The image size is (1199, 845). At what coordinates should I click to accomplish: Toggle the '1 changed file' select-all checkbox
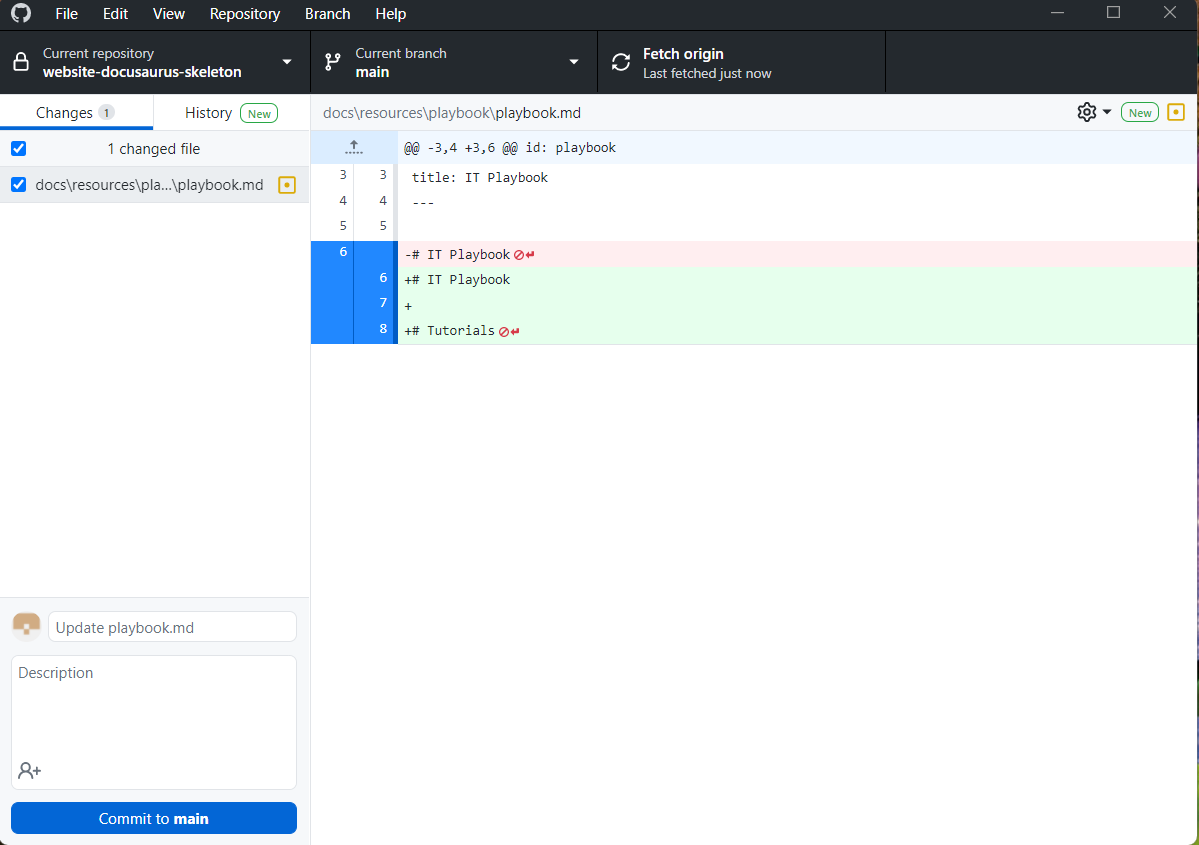[18, 149]
